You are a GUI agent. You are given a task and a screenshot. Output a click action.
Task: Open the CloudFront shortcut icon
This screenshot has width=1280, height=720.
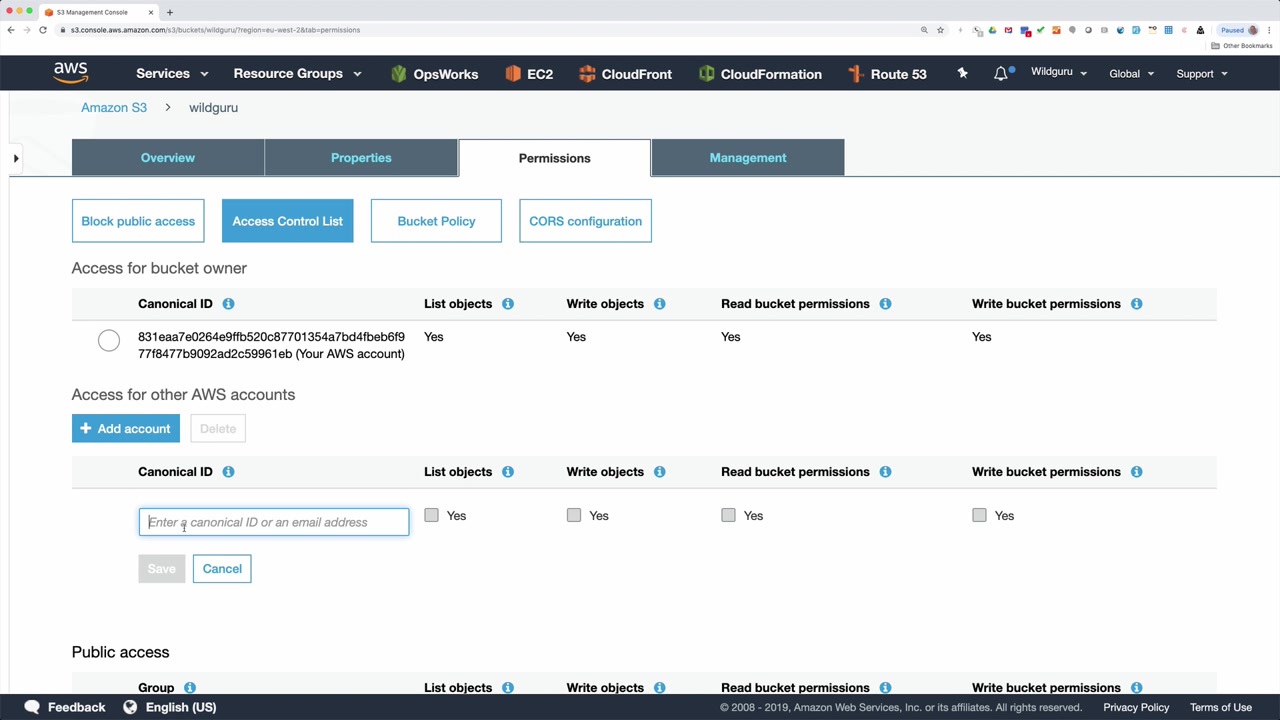coord(587,74)
